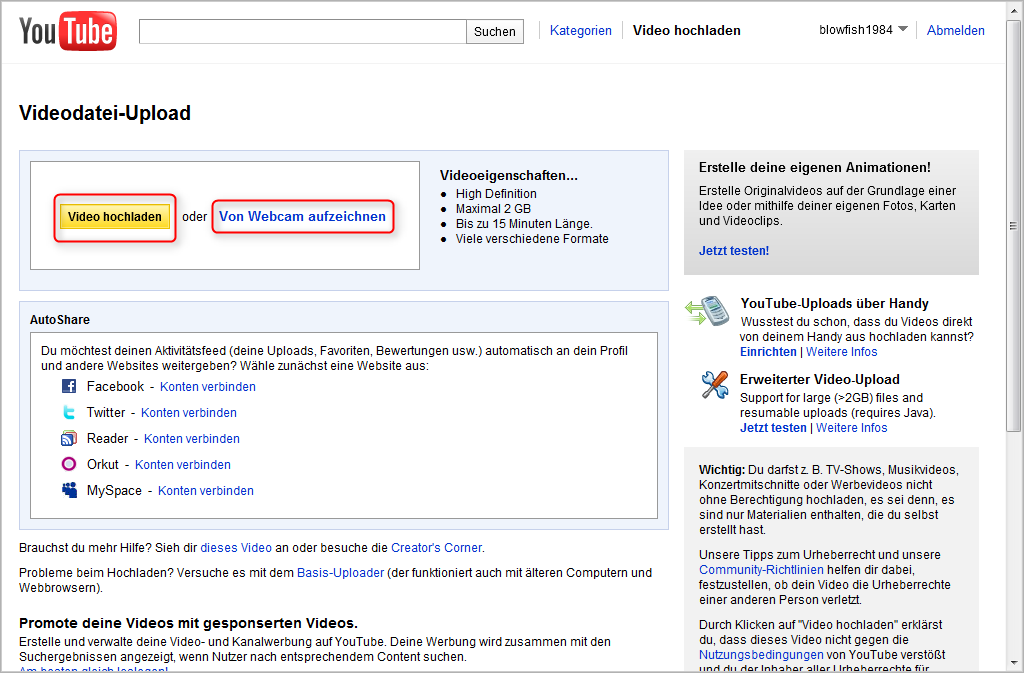Click the Video hochladen button

coord(113,216)
